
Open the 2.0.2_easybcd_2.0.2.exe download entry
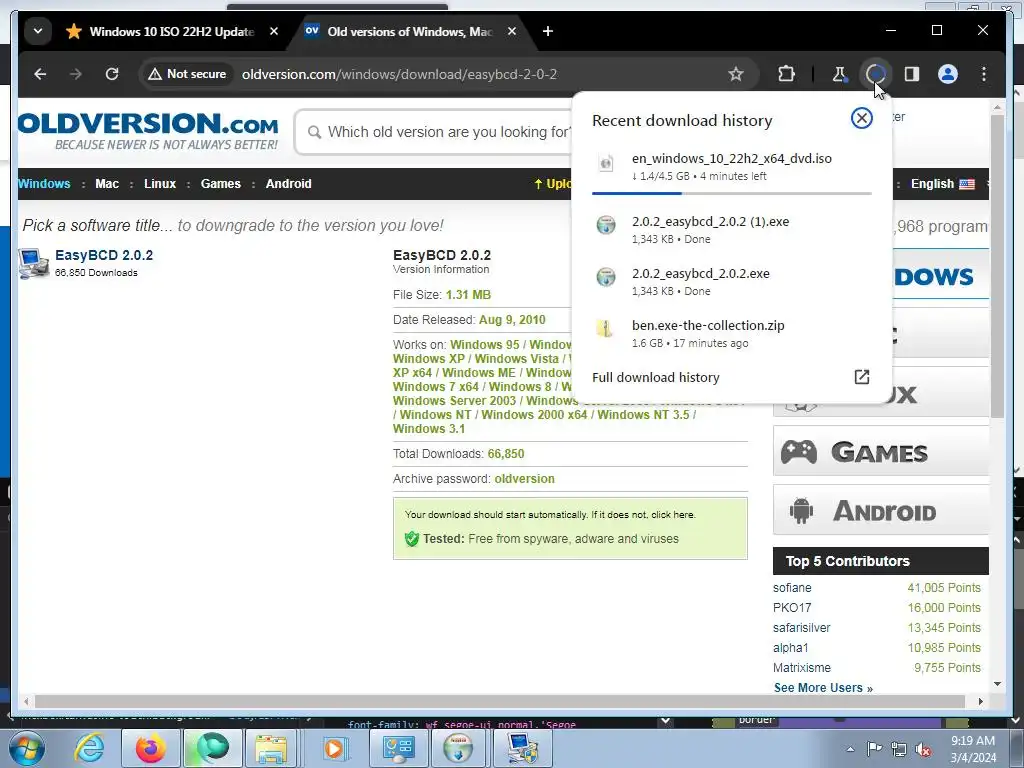coord(731,281)
